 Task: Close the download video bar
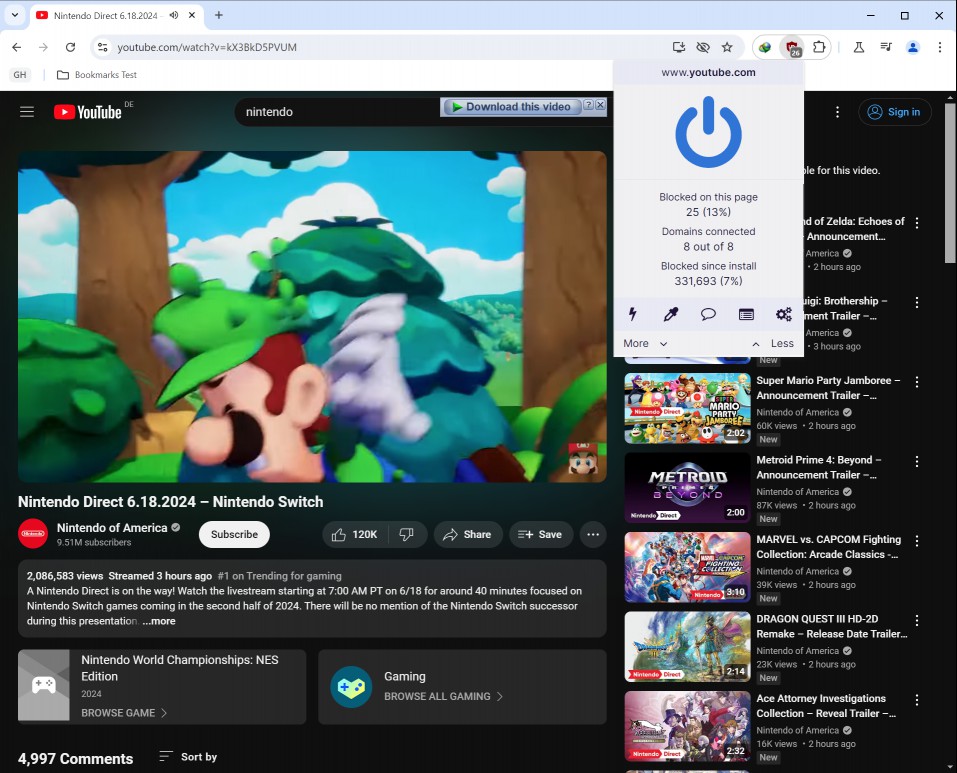click(x=601, y=105)
